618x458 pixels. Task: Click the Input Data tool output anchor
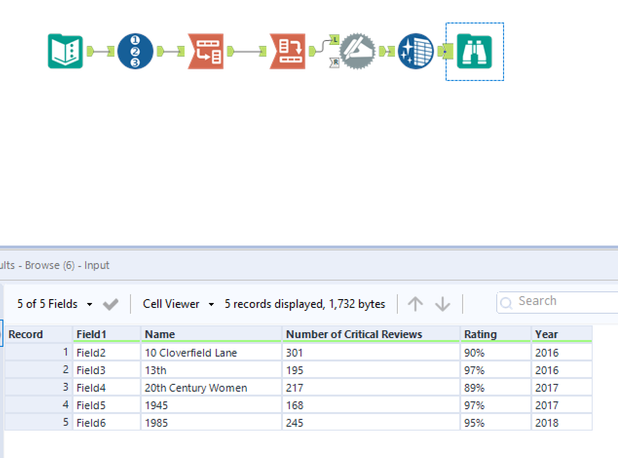90,51
